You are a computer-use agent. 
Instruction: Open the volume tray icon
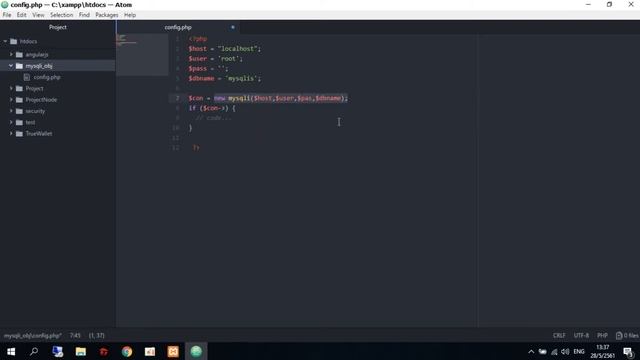point(565,351)
